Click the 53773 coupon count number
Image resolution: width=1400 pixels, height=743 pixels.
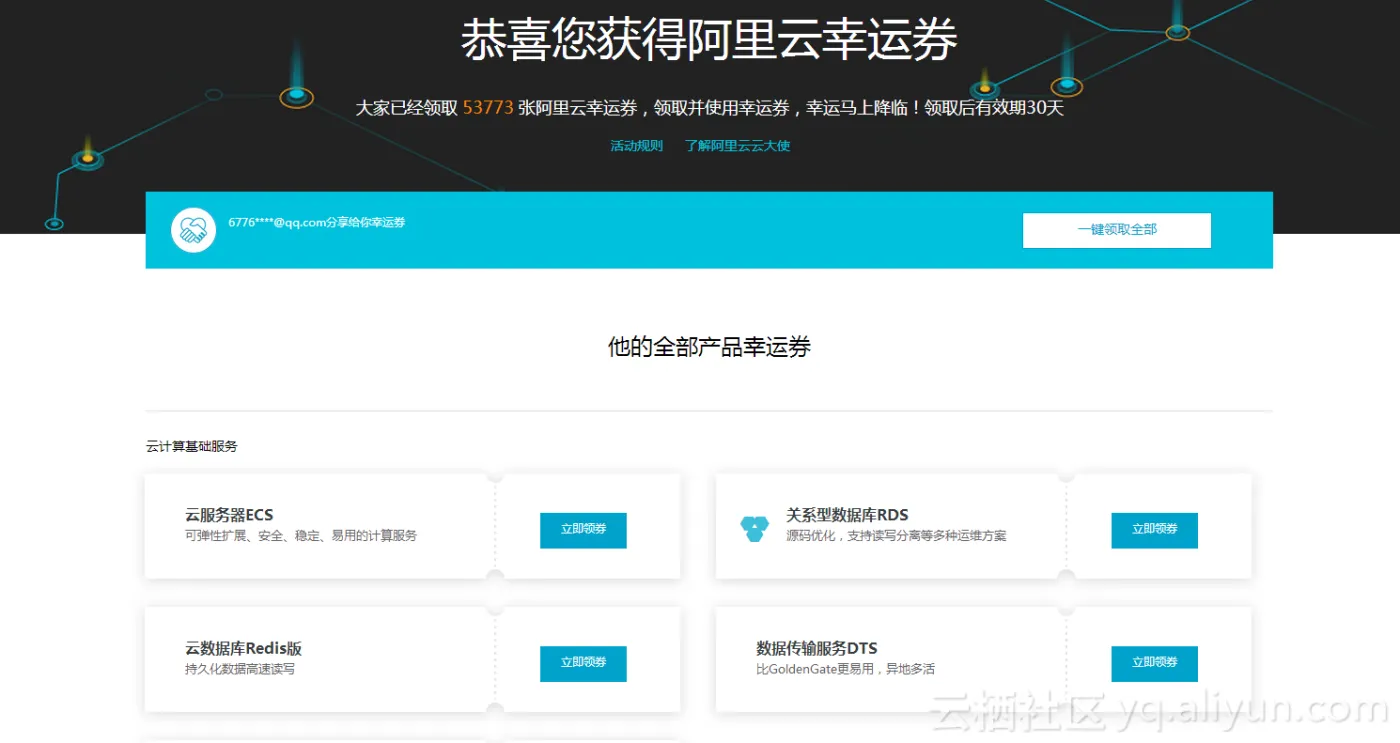pyautogui.click(x=488, y=108)
